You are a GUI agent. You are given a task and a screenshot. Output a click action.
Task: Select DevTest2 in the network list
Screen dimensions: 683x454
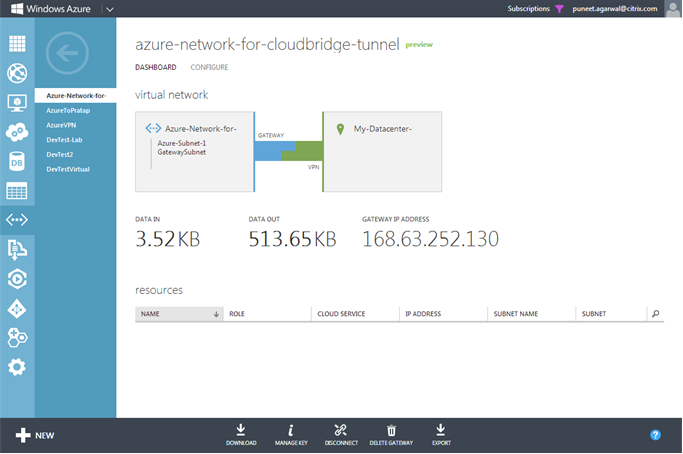[x=60, y=155]
